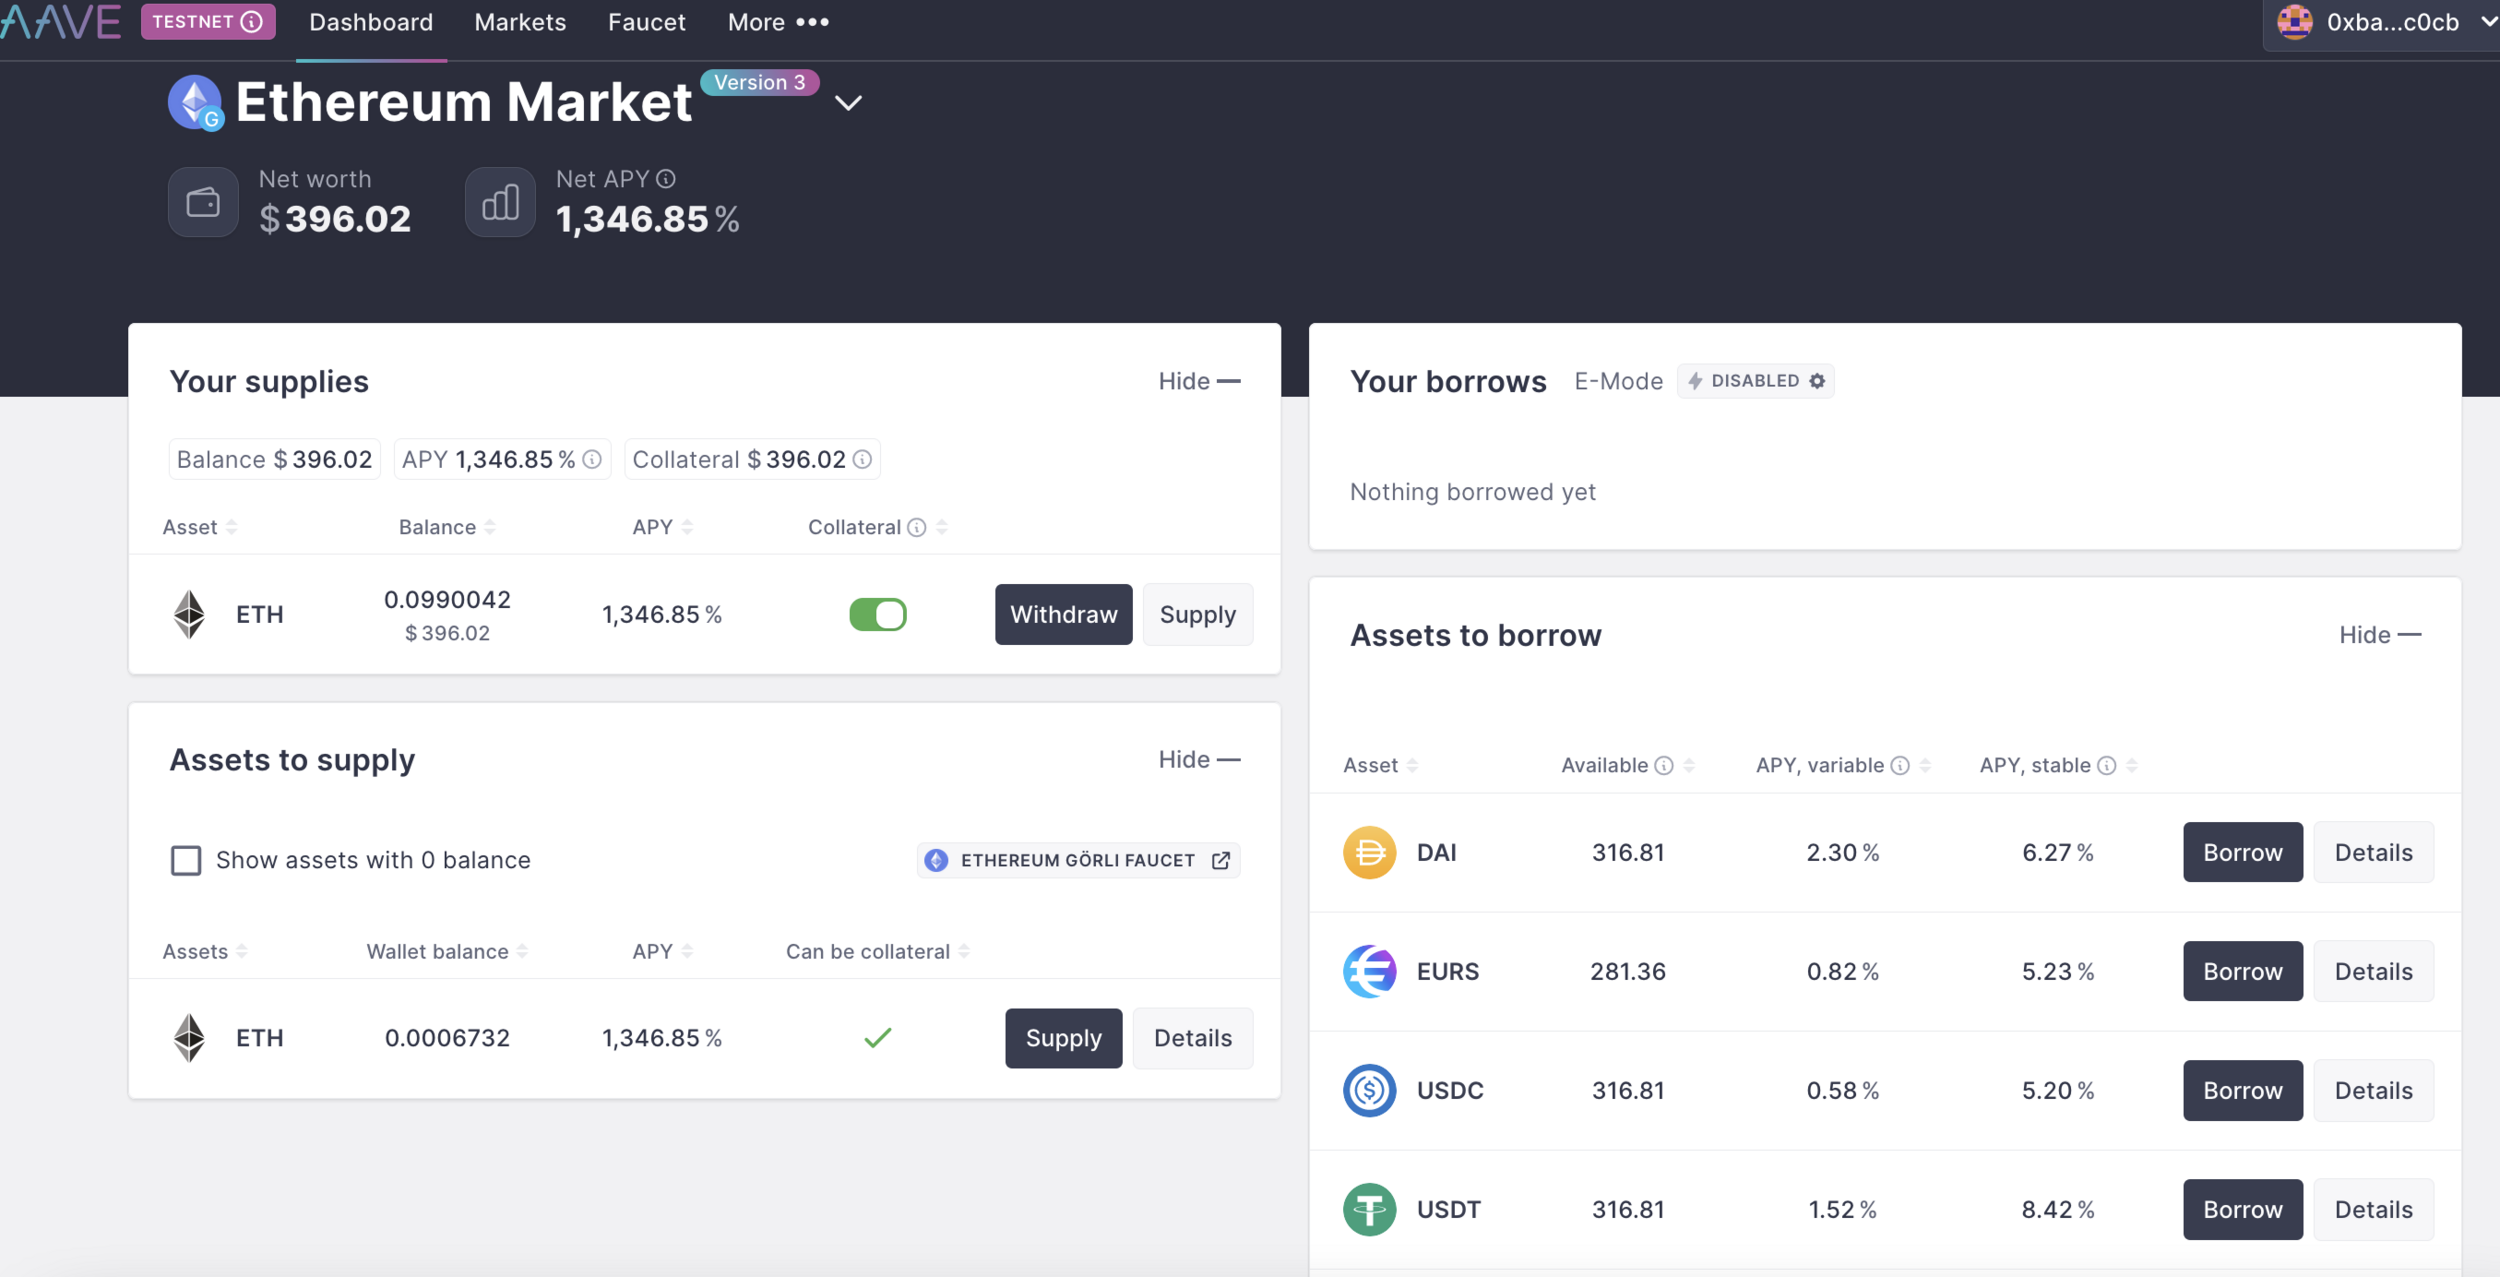Click the USDT token icon

click(1369, 1210)
